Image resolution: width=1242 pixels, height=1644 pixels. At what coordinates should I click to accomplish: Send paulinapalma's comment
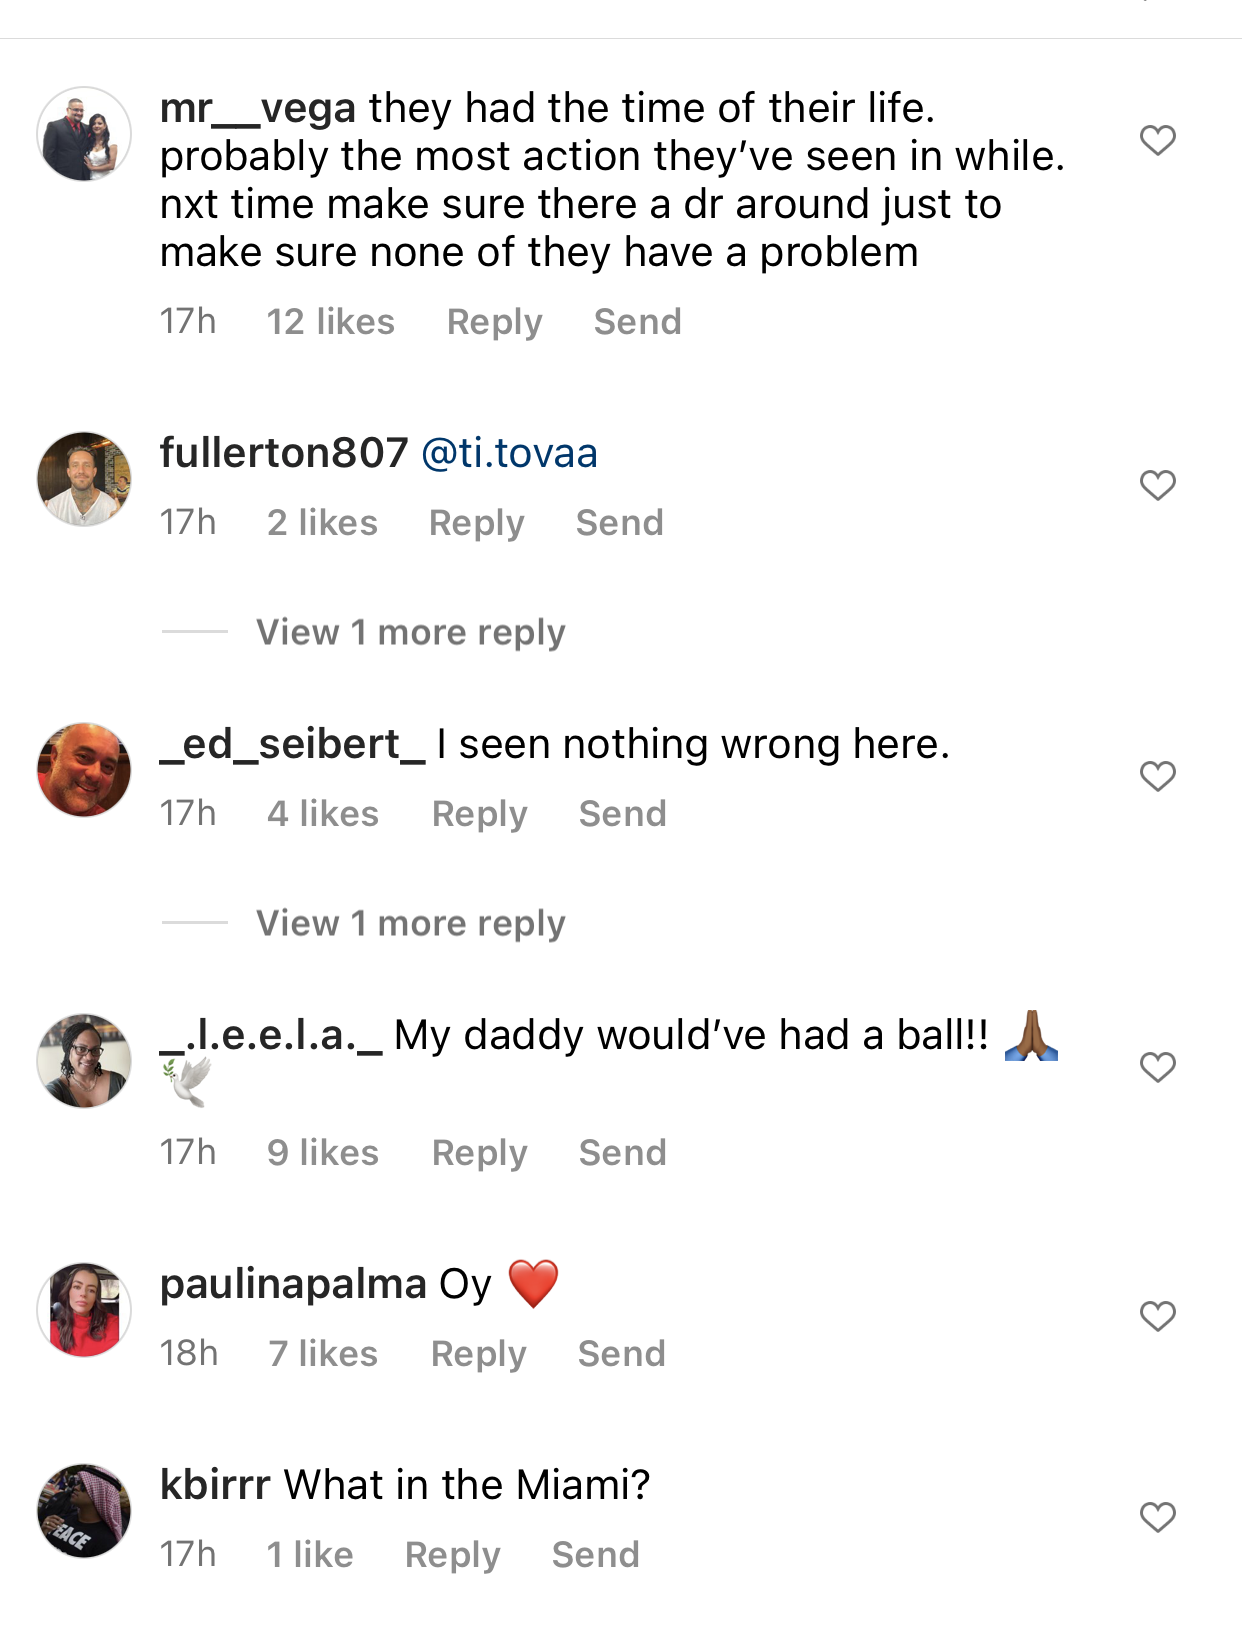point(621,1353)
